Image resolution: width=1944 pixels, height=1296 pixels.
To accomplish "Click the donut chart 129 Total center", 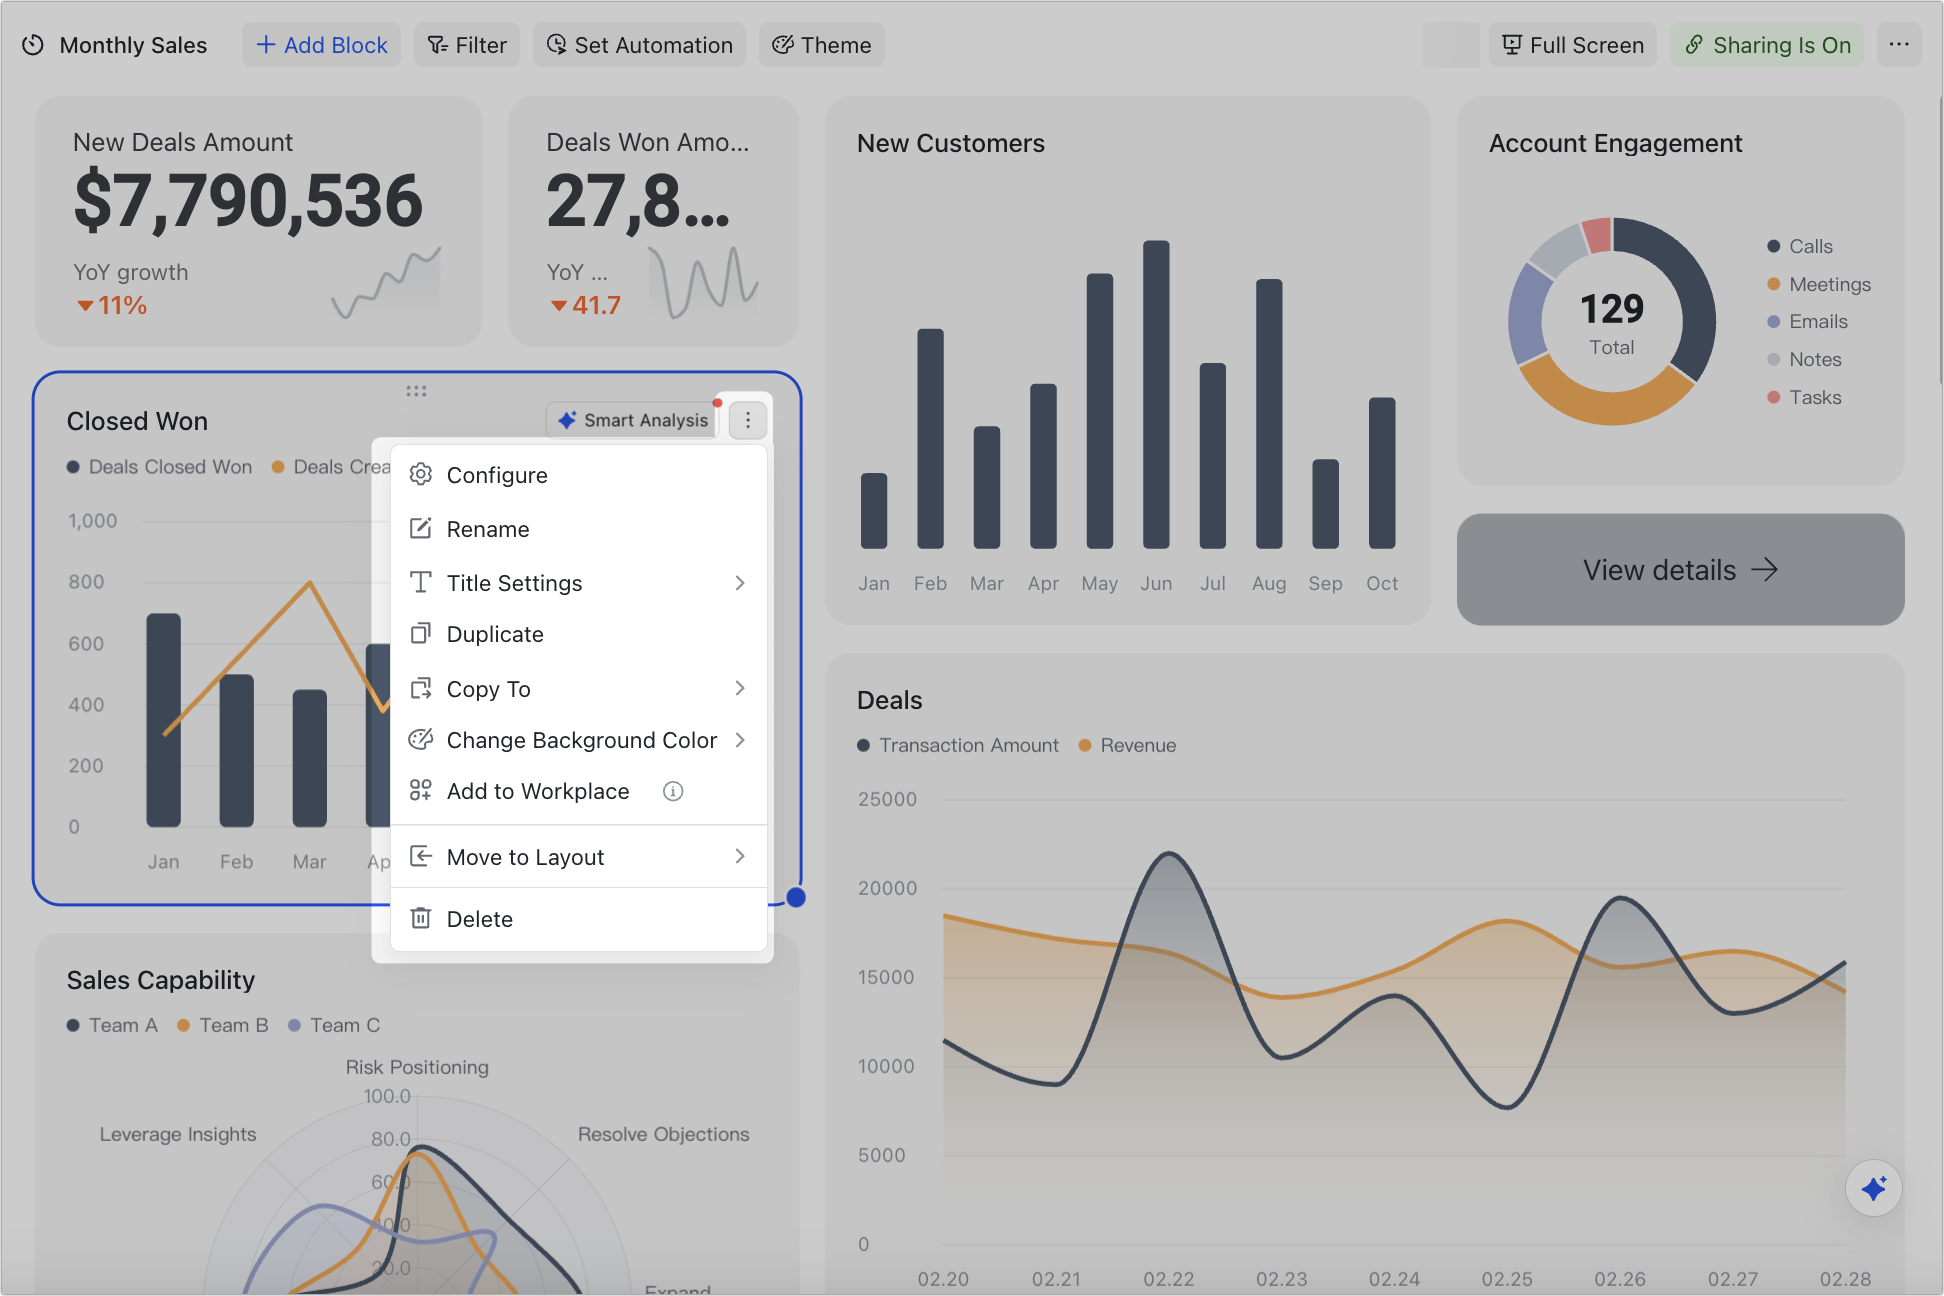I will click(x=1612, y=322).
